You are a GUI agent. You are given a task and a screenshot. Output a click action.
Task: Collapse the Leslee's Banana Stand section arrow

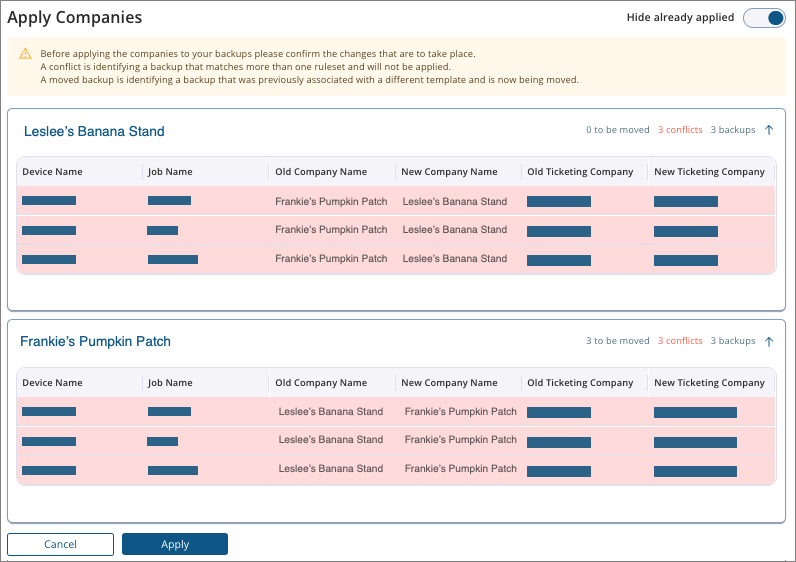tap(769, 130)
